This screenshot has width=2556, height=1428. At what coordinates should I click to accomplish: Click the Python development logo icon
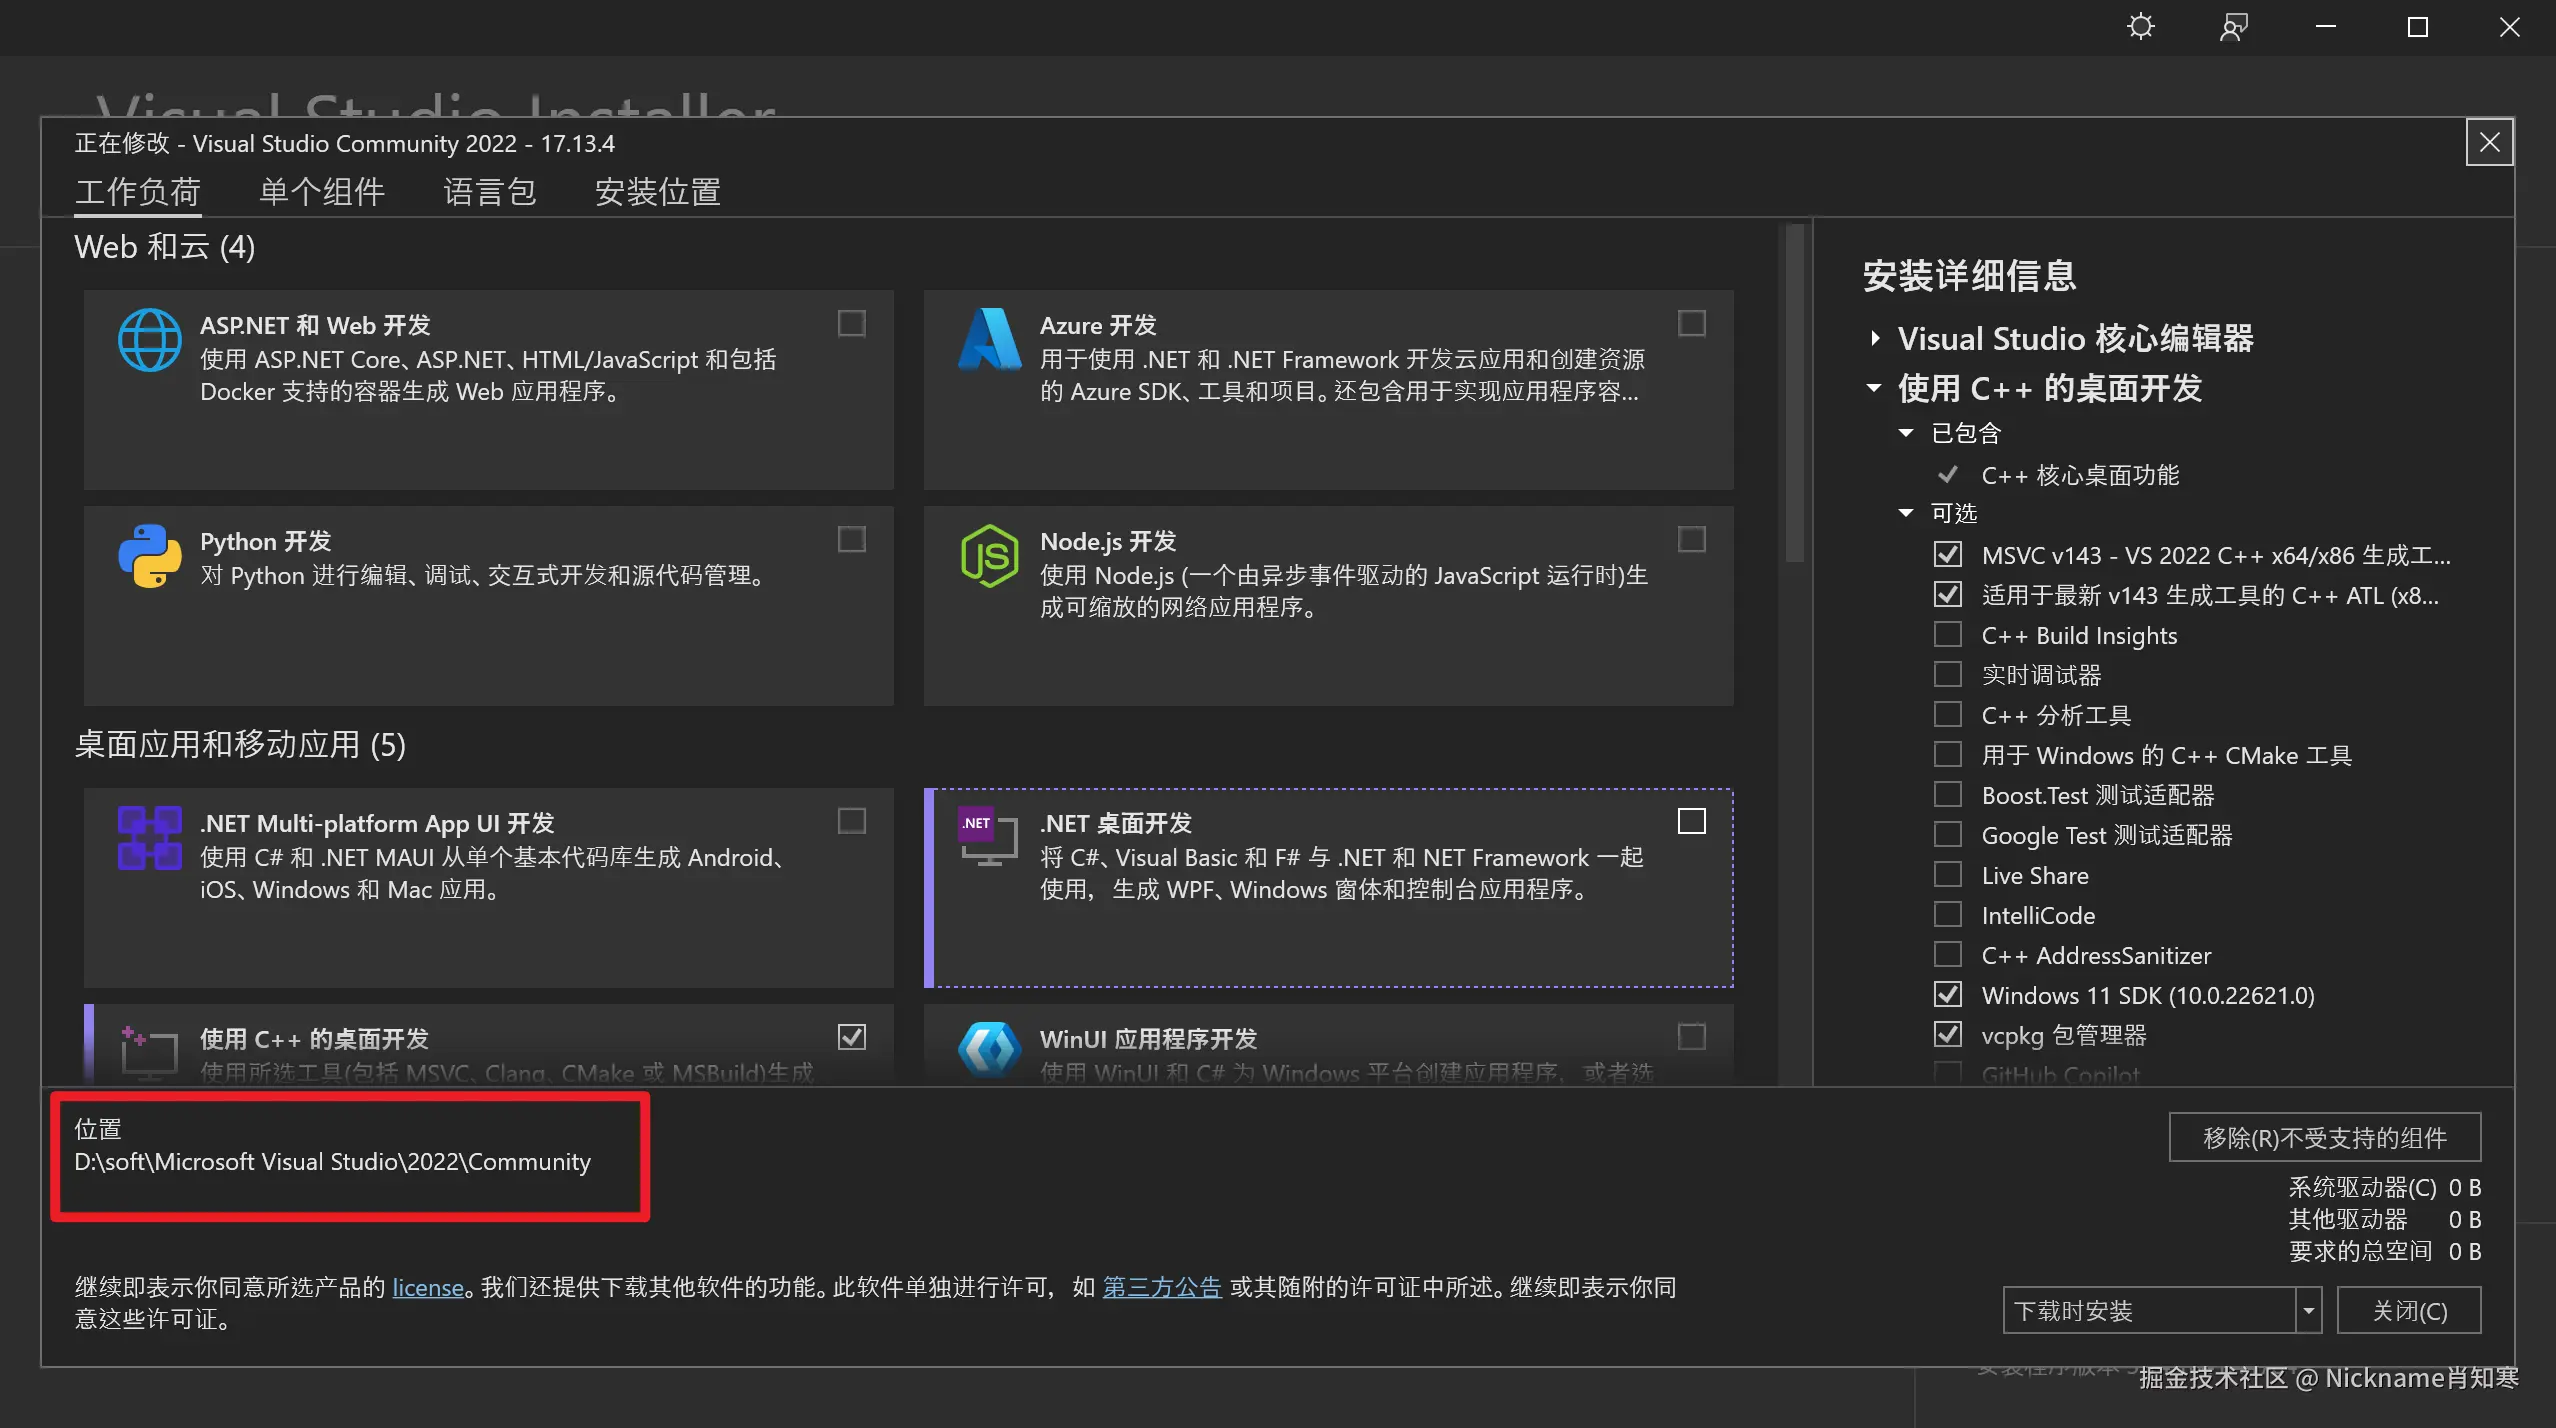[x=150, y=556]
